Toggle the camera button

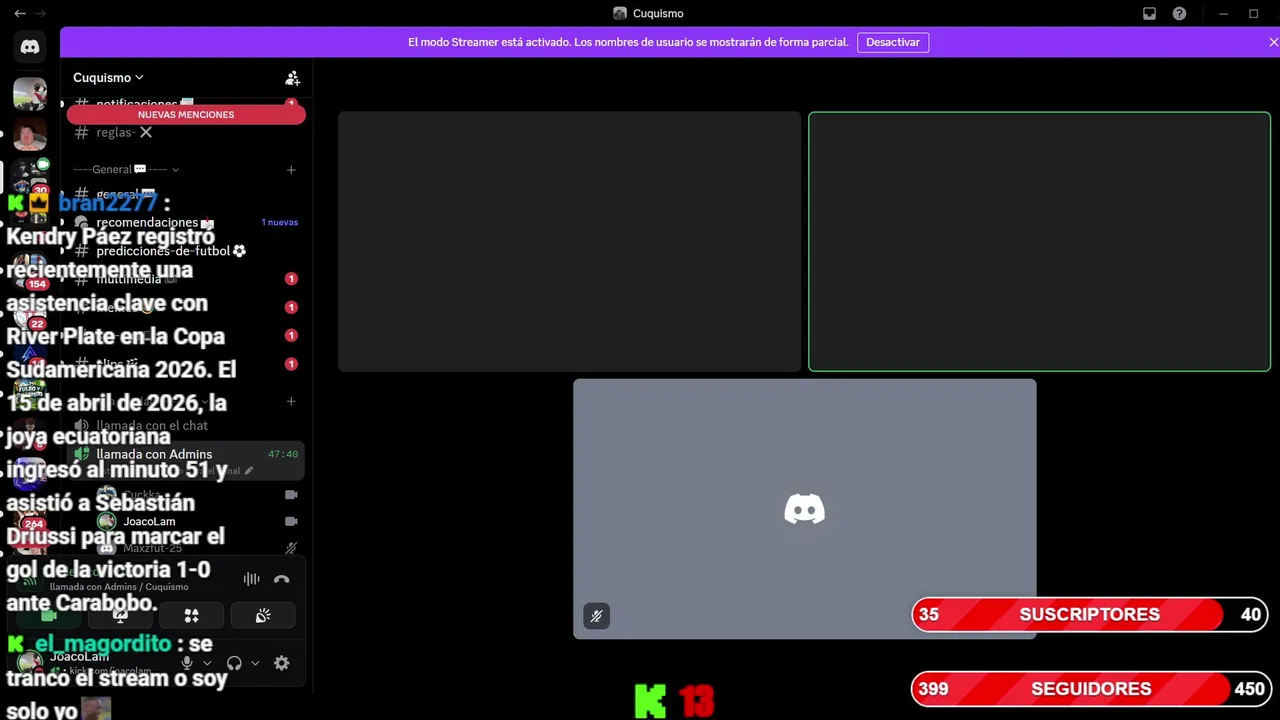(48, 616)
